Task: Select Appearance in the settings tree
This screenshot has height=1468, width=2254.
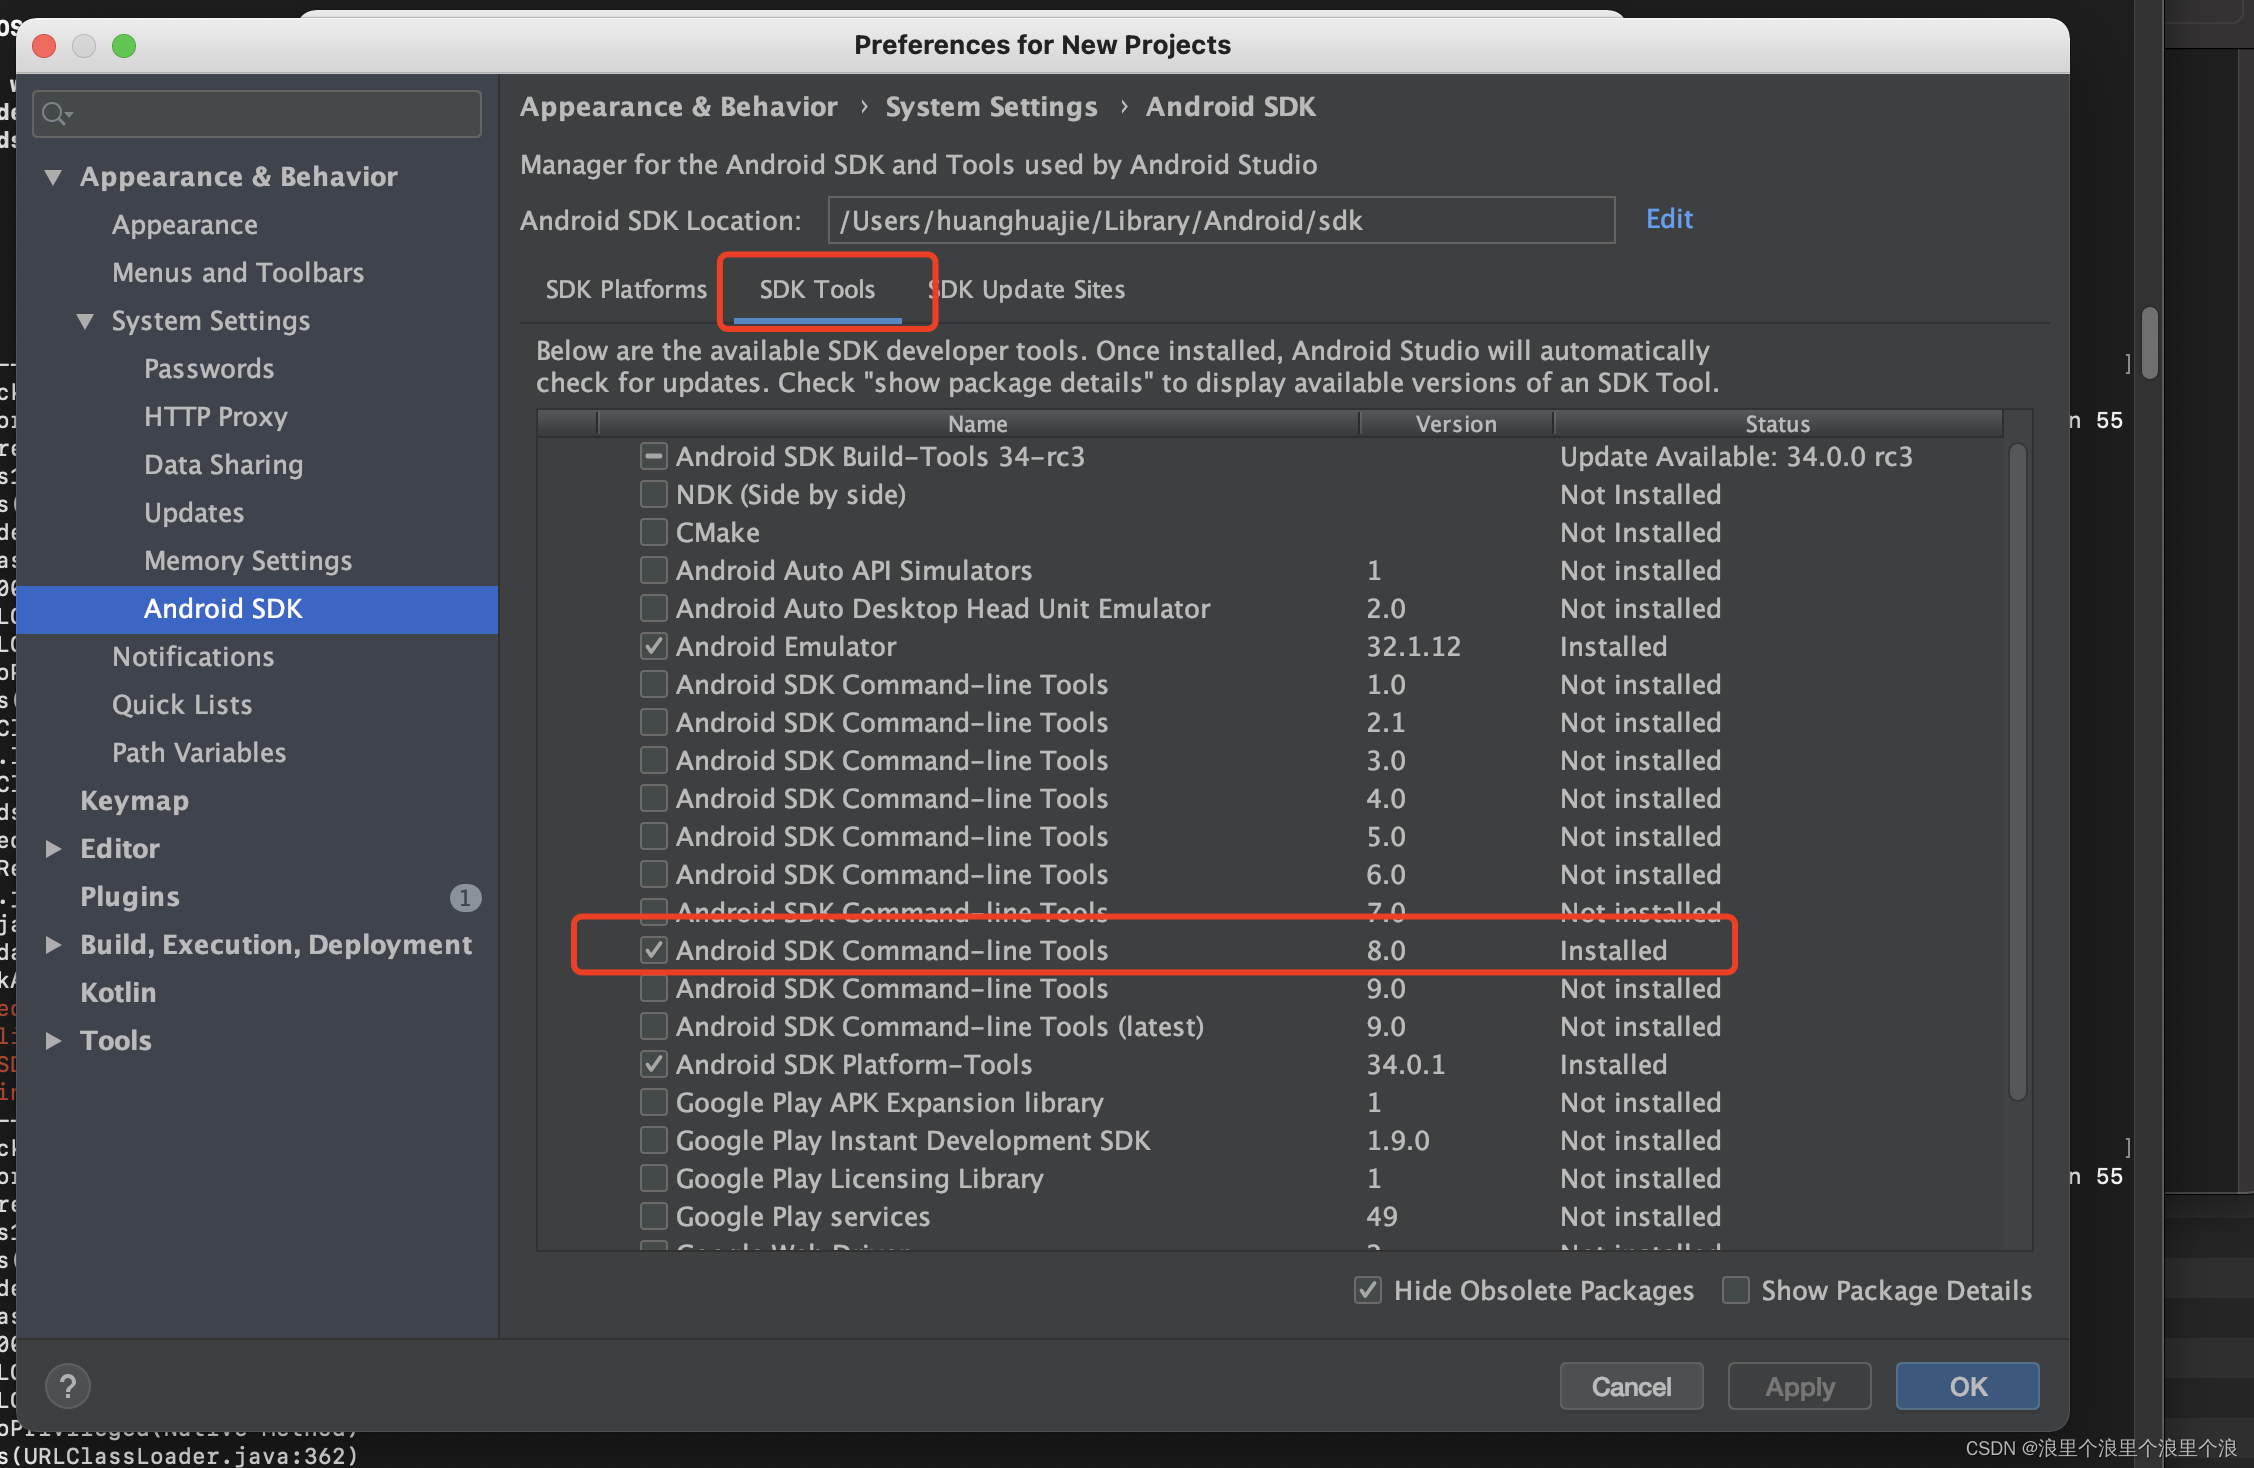Action: 185,225
